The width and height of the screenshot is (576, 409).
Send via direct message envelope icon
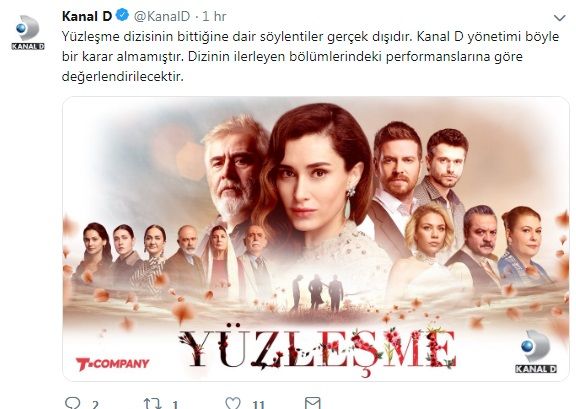click(313, 403)
